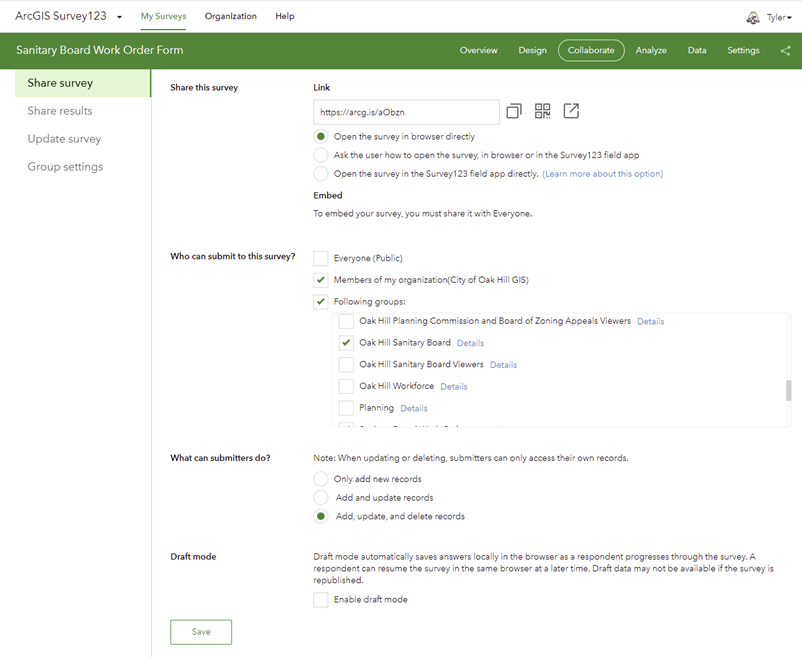Open the Design tab

pyautogui.click(x=532, y=50)
